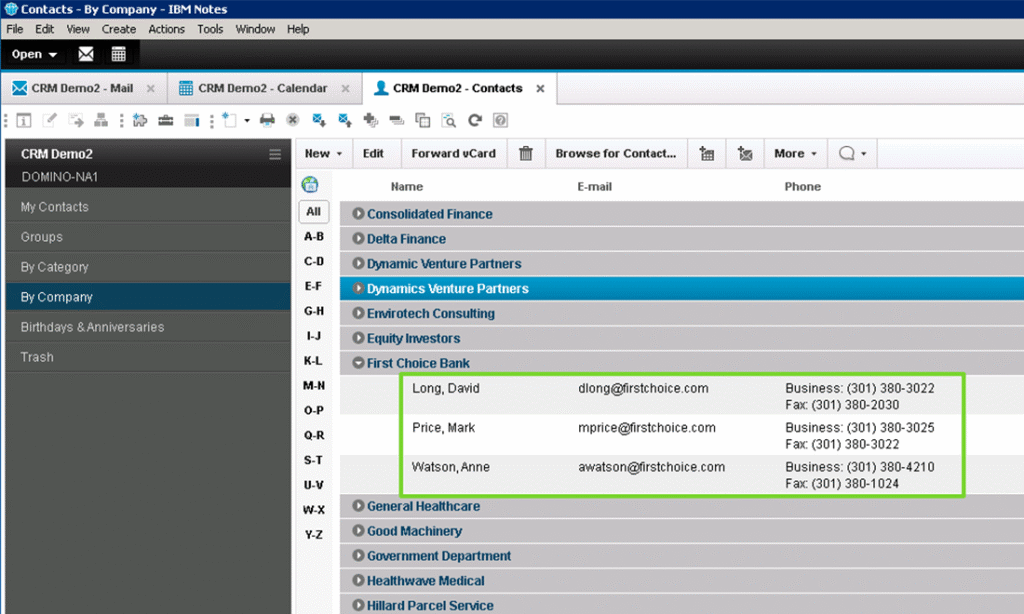The image size is (1024, 614).
Task: Open the Calendar grid icon in top bar
Action: [x=118, y=54]
